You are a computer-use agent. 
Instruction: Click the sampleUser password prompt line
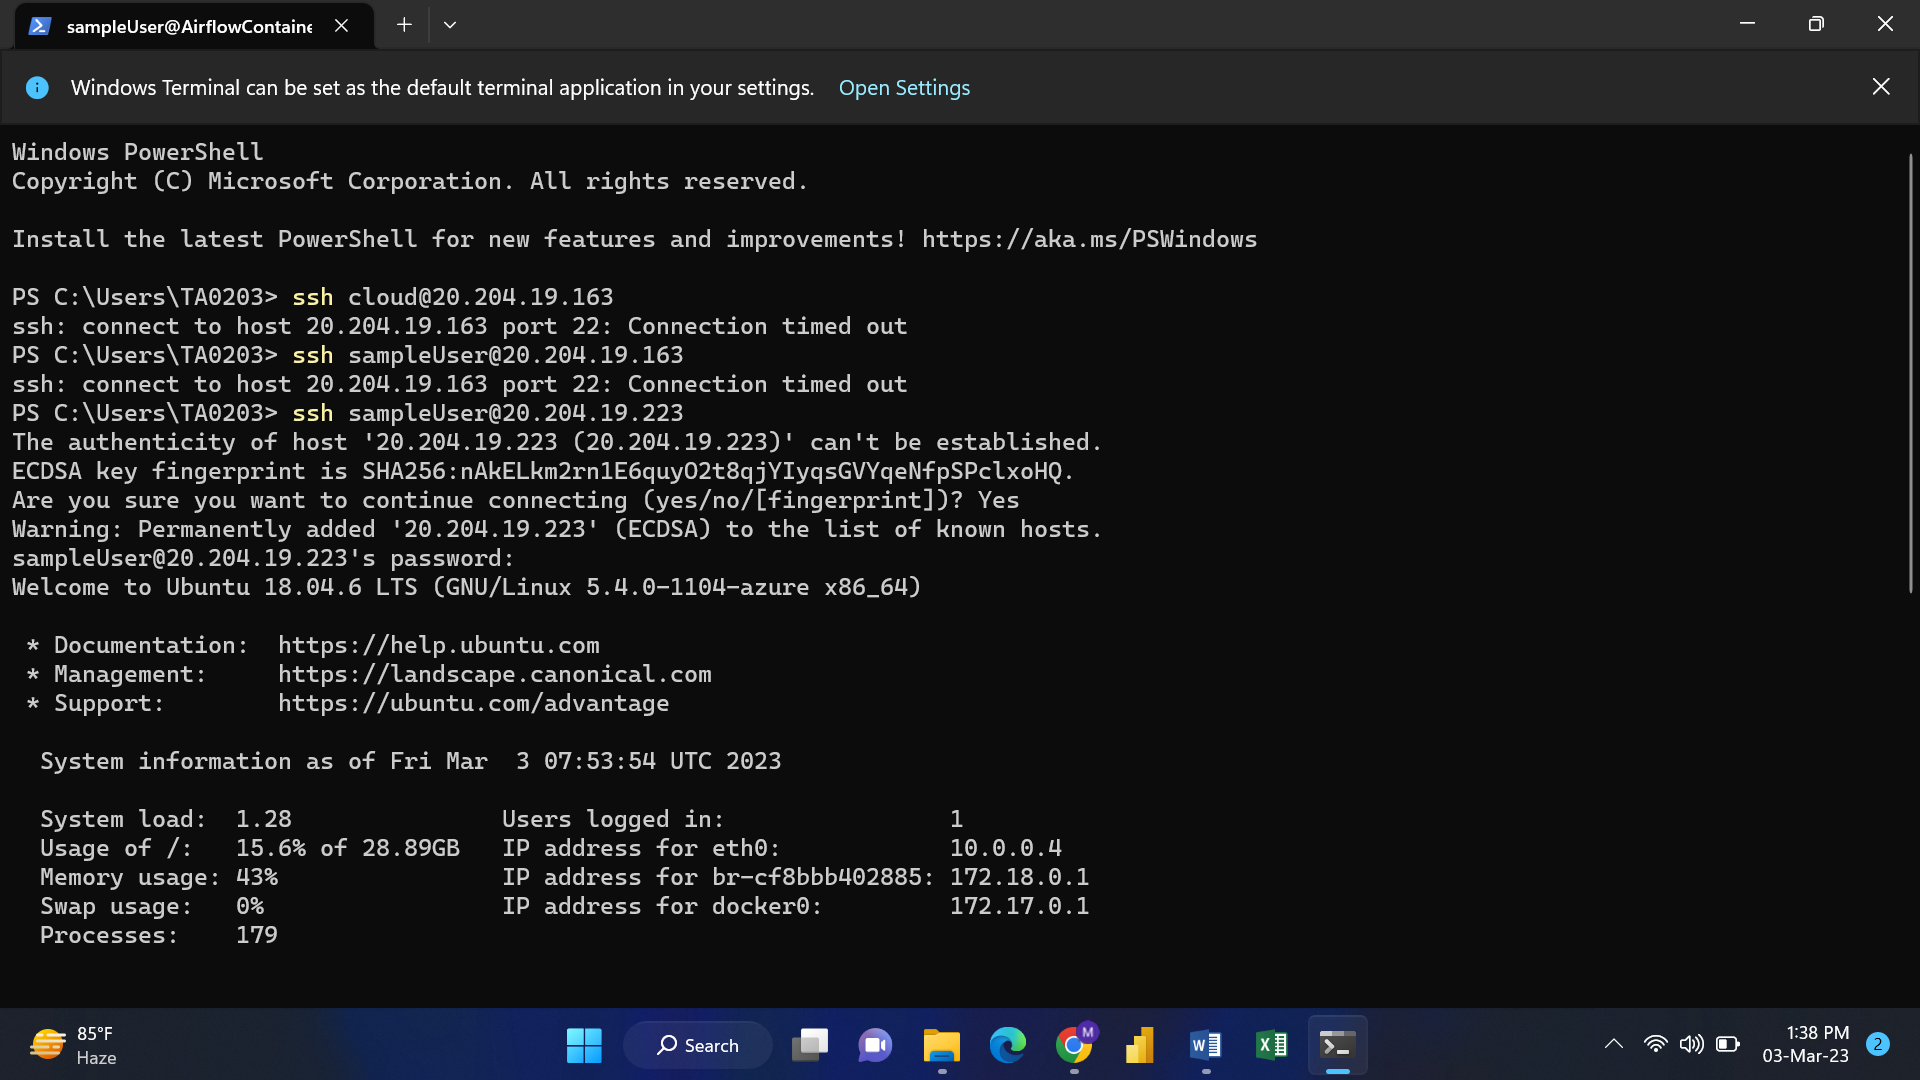(x=263, y=559)
